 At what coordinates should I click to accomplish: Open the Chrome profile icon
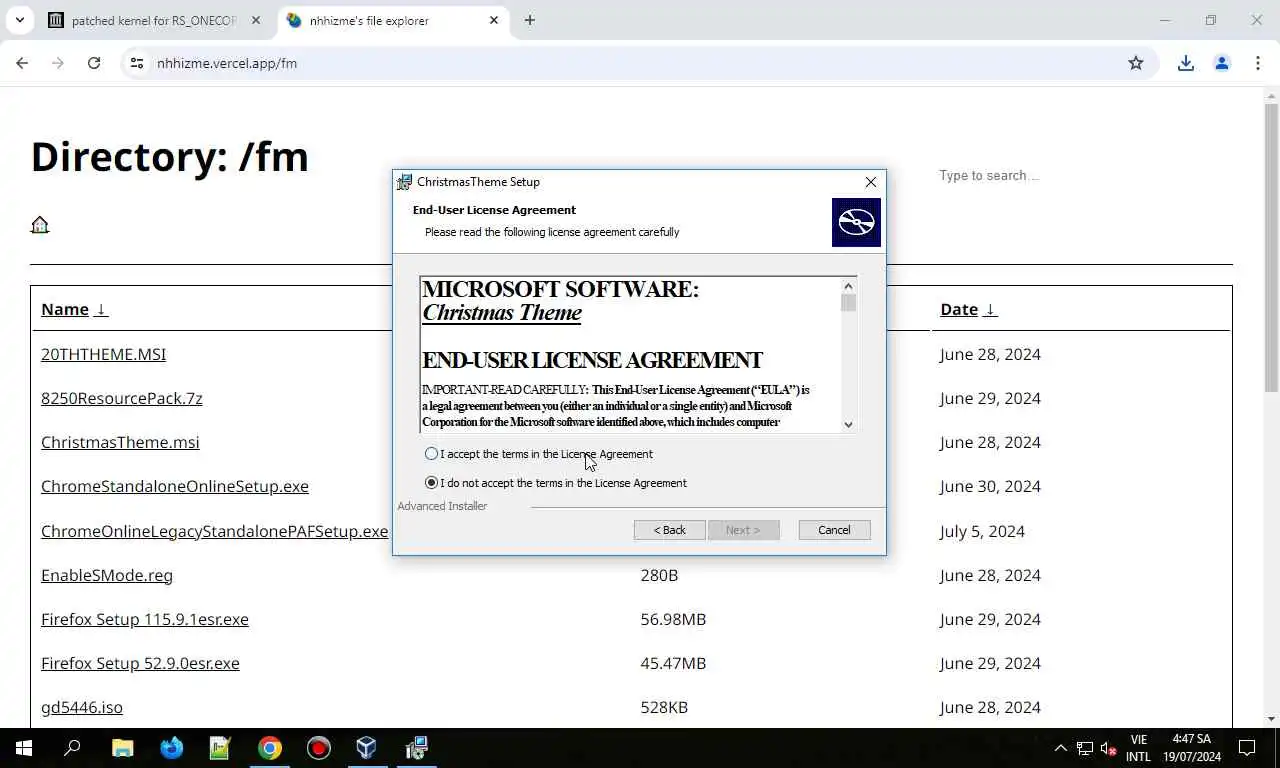(1222, 63)
